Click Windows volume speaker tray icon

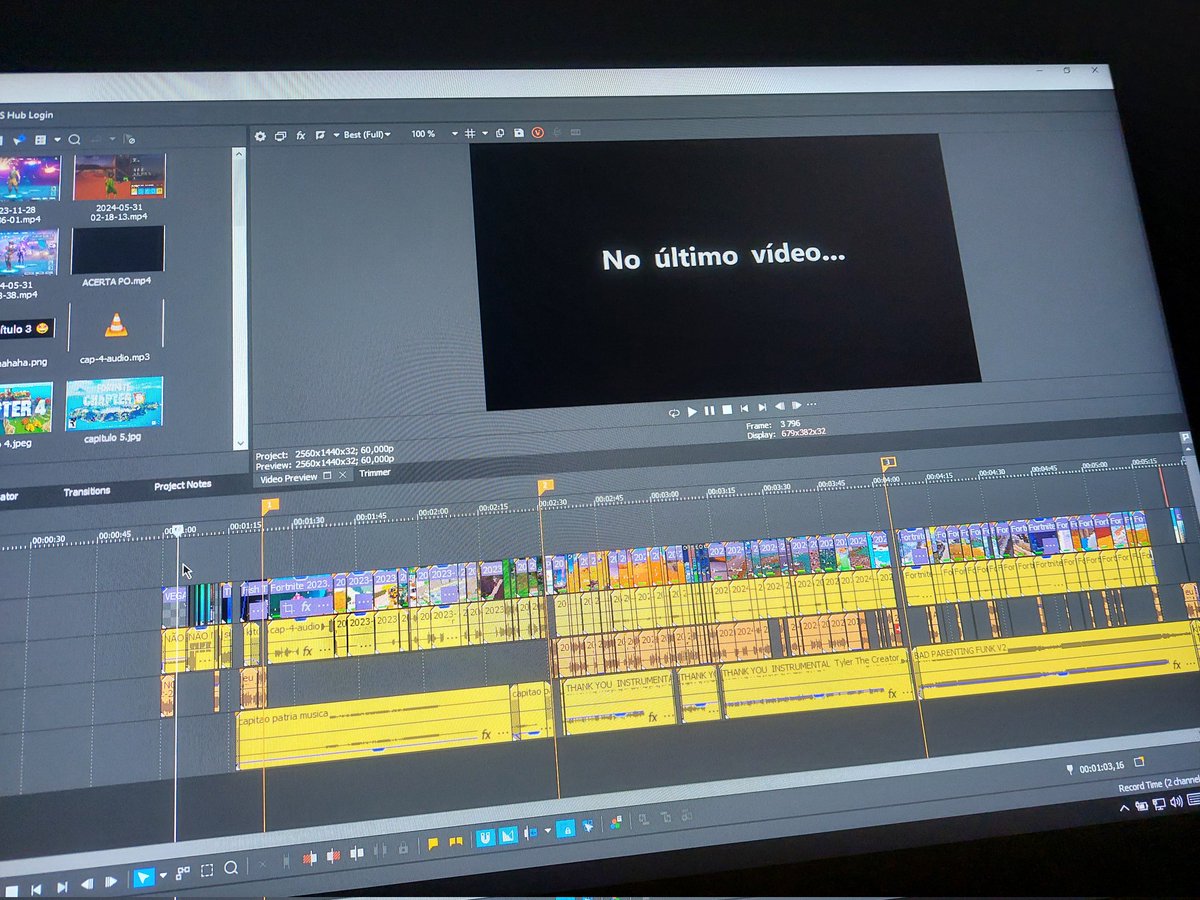[x=1175, y=801]
